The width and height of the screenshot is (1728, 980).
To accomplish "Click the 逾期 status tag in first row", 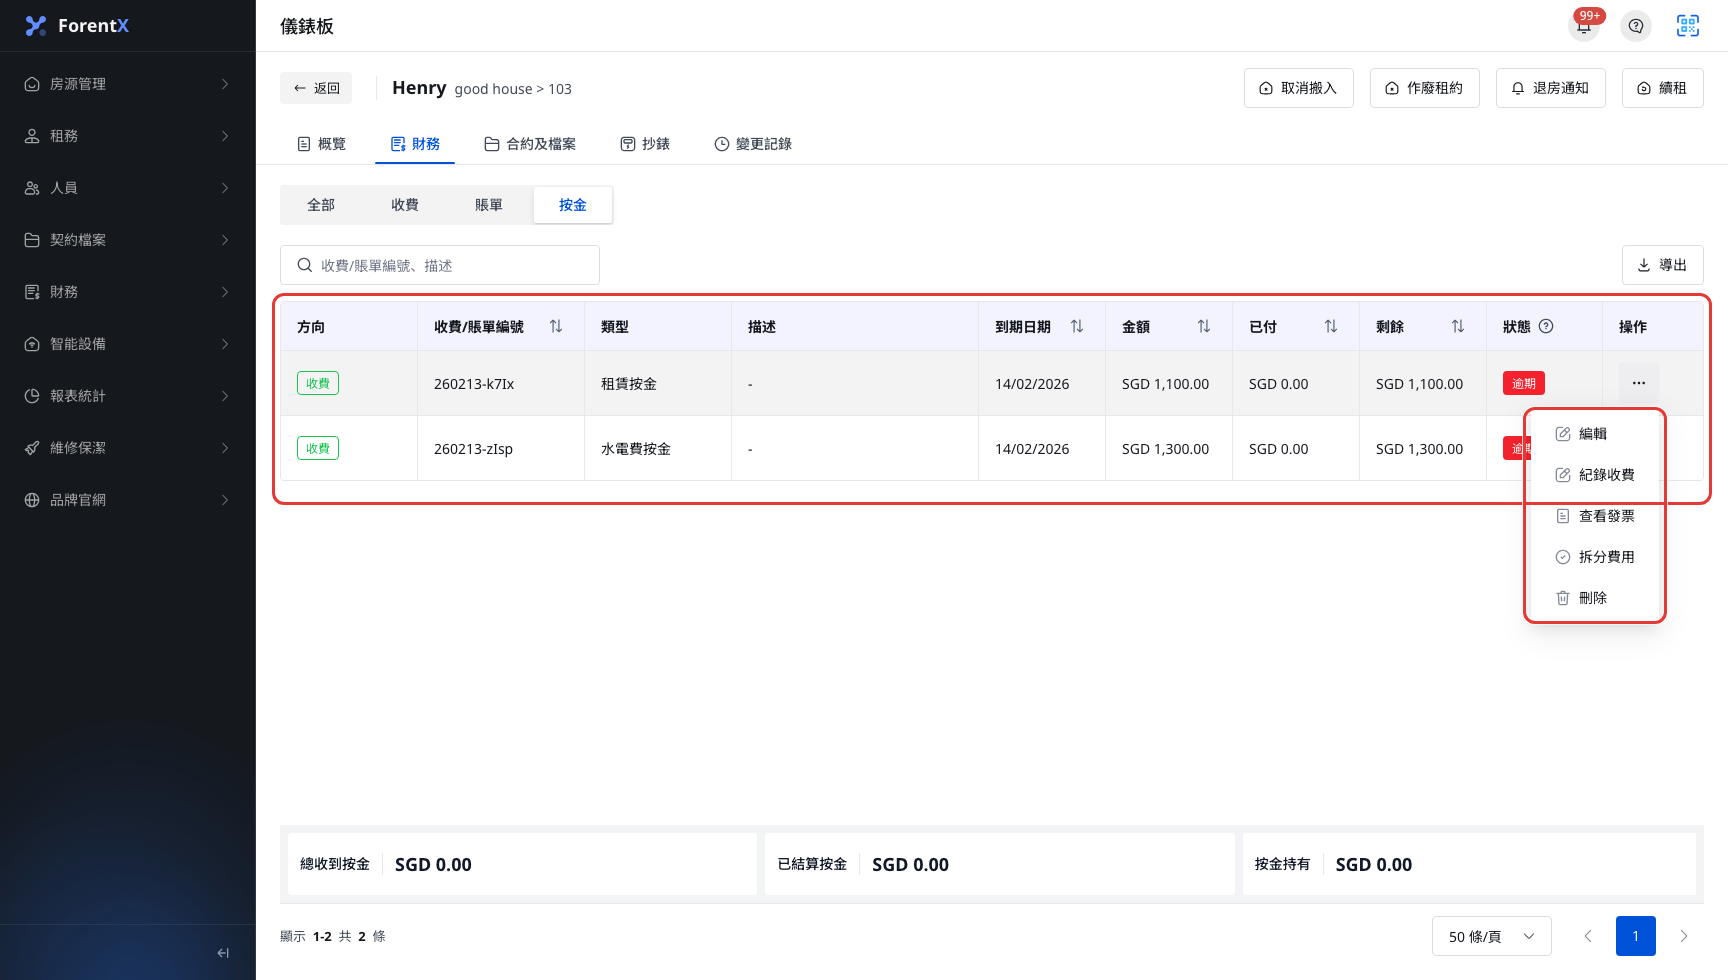I will (x=1524, y=383).
